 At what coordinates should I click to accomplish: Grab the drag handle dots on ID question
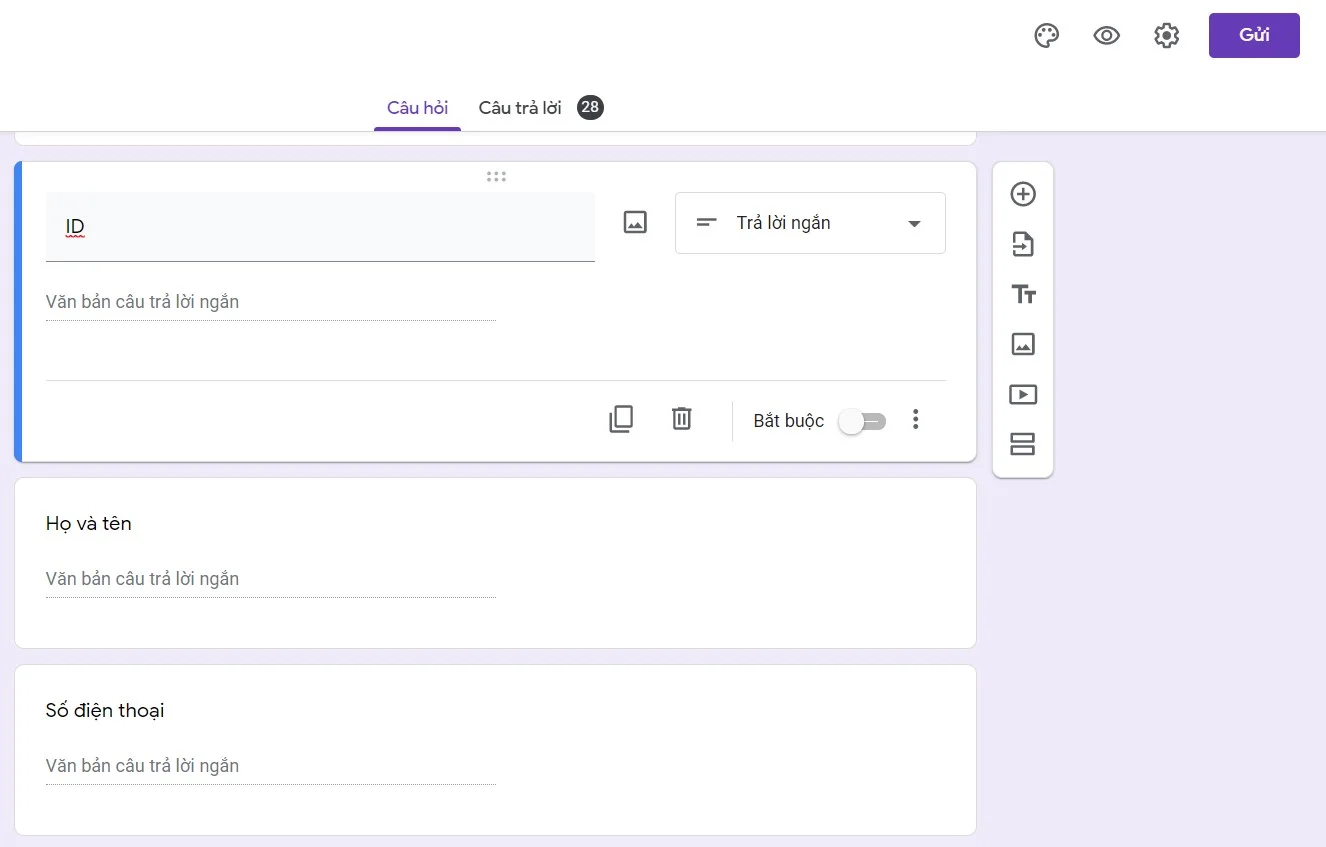coord(496,177)
